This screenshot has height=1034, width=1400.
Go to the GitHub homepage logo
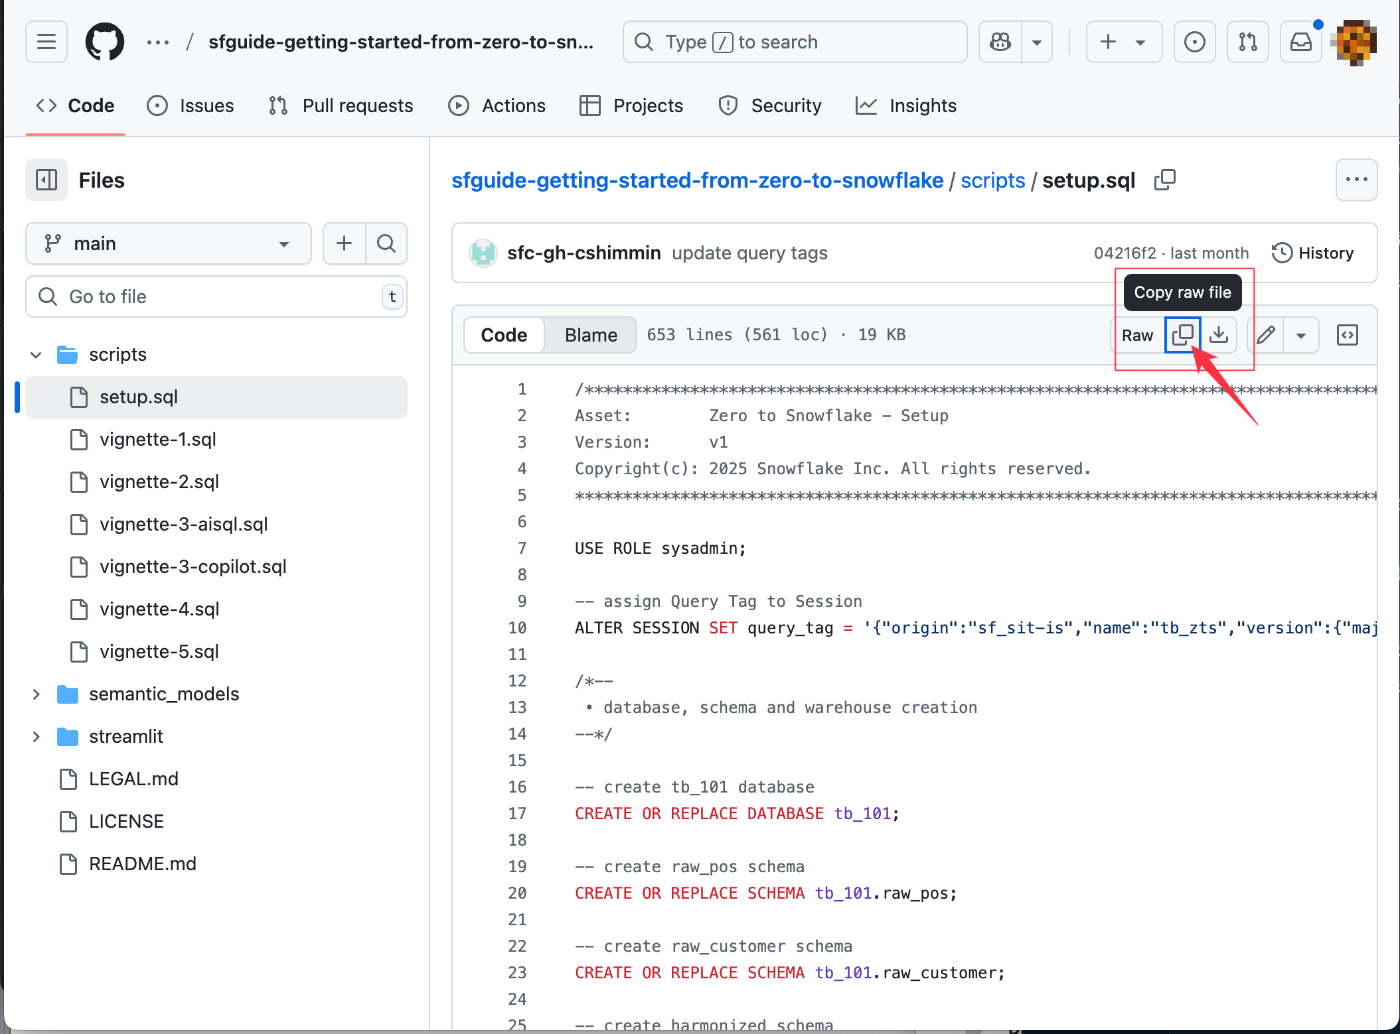[x=105, y=42]
